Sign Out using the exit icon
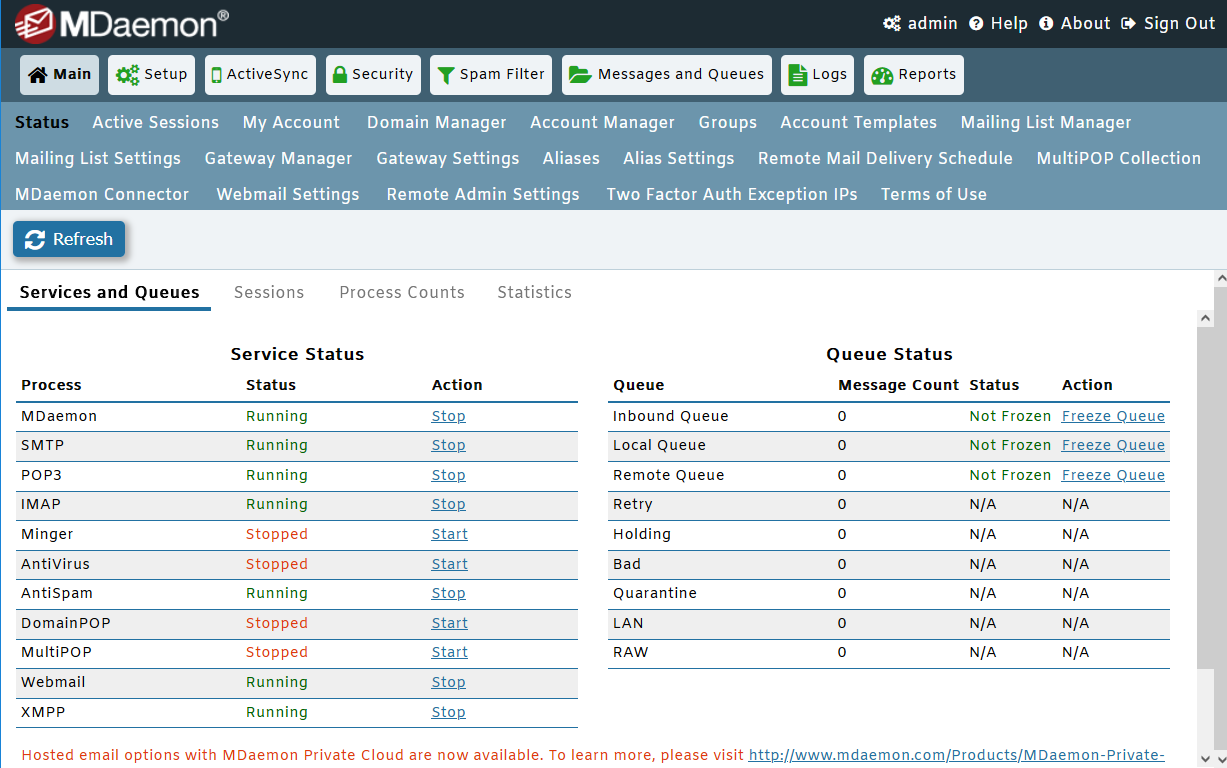Screen dimensions: 1227x768 1129,23
